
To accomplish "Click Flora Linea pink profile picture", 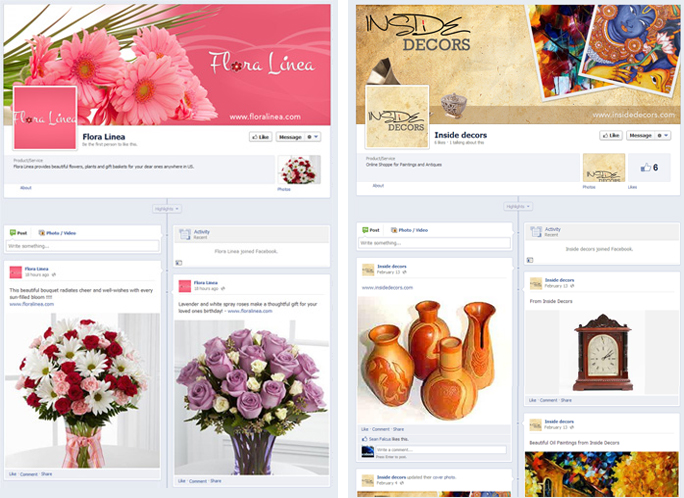I will pyautogui.click(x=45, y=118).
